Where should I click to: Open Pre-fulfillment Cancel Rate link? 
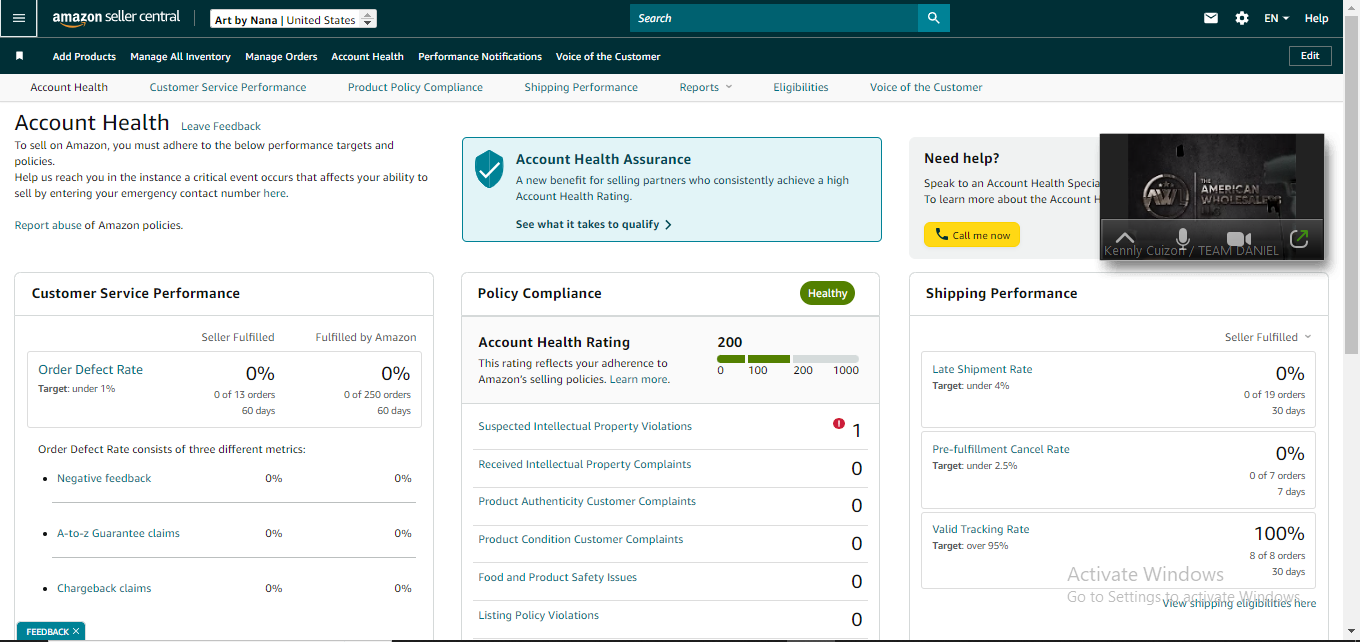[1001, 449]
